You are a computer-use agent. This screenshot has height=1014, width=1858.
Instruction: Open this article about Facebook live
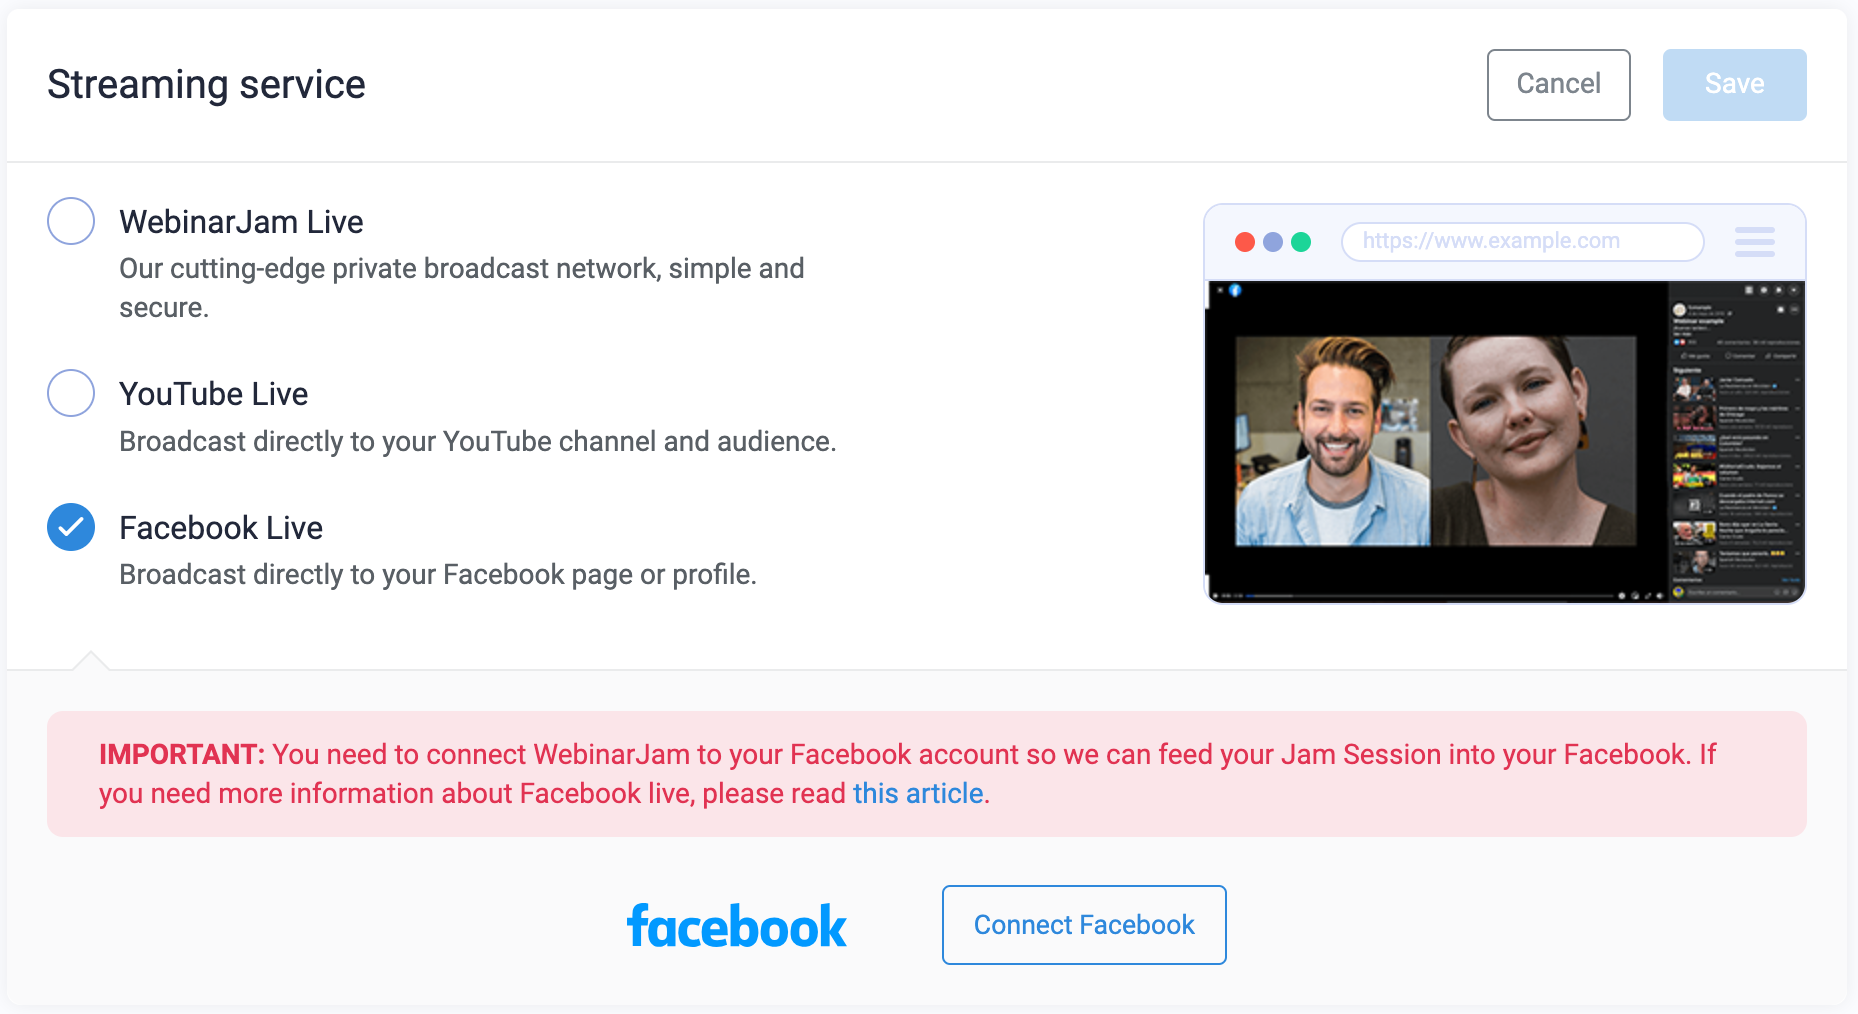point(917,793)
